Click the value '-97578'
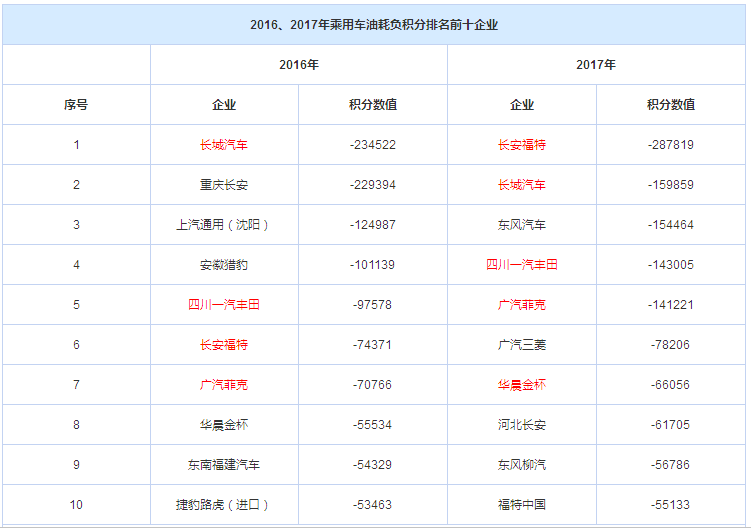This screenshot has width=751, height=528. pos(373,305)
